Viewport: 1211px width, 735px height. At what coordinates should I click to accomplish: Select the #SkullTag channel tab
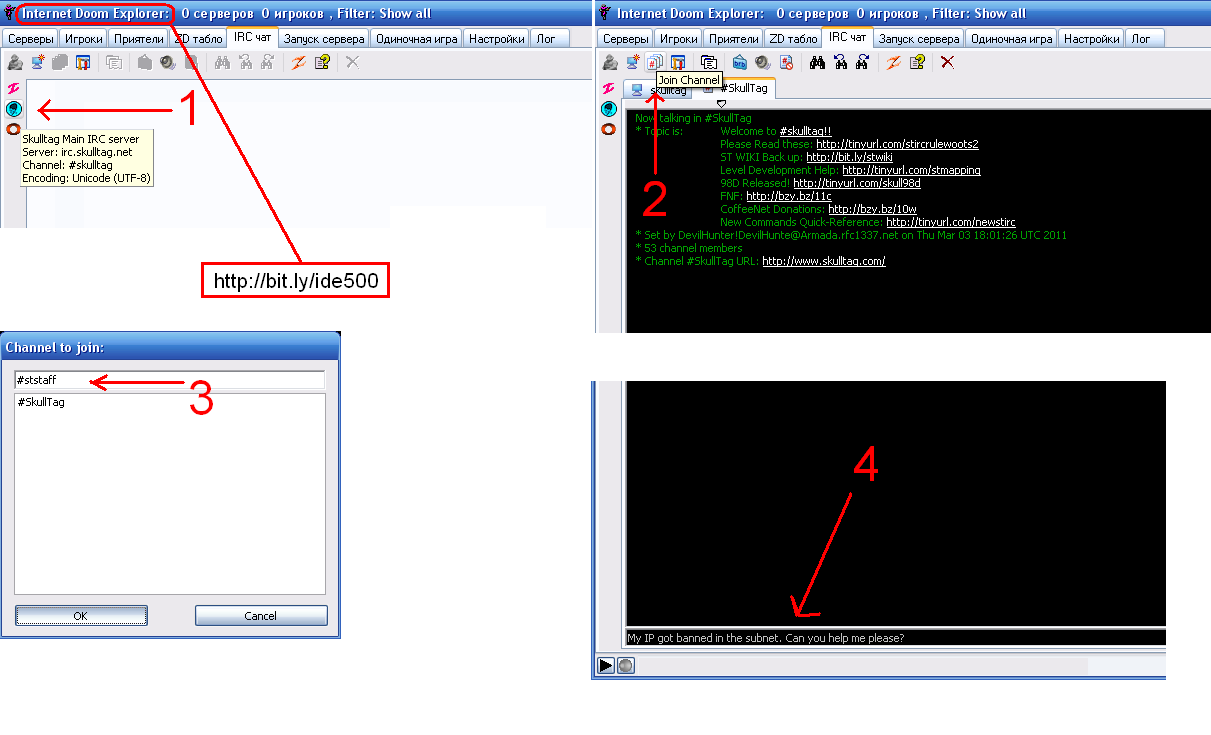click(742, 89)
